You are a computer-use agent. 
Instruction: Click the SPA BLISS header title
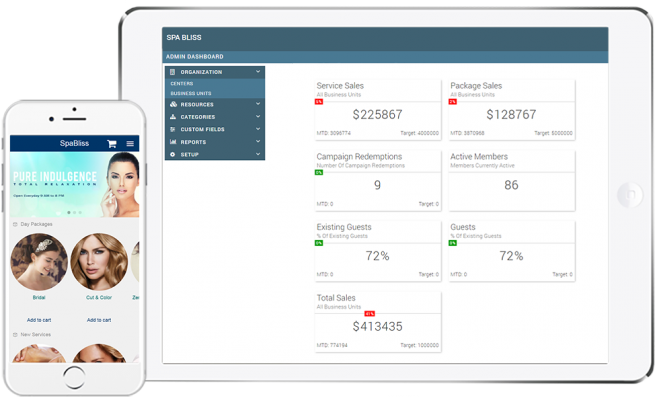click(184, 37)
